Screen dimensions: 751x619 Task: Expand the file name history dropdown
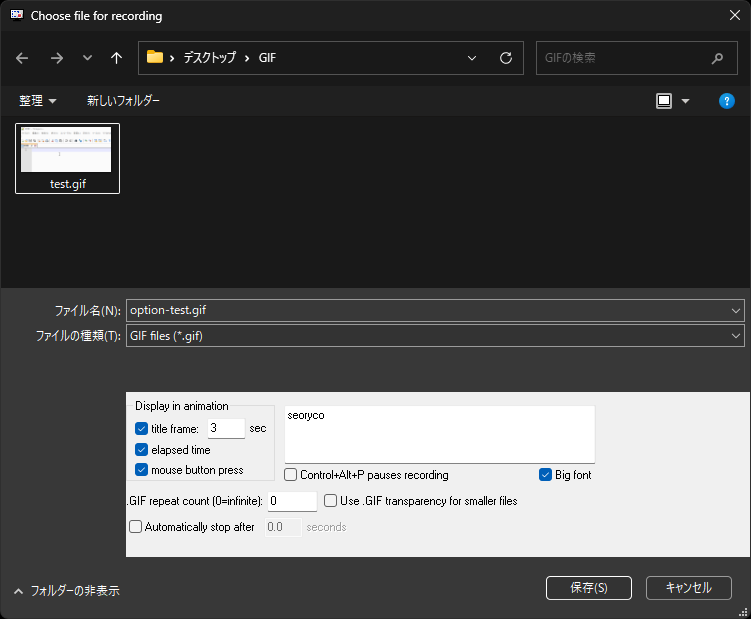(736, 311)
